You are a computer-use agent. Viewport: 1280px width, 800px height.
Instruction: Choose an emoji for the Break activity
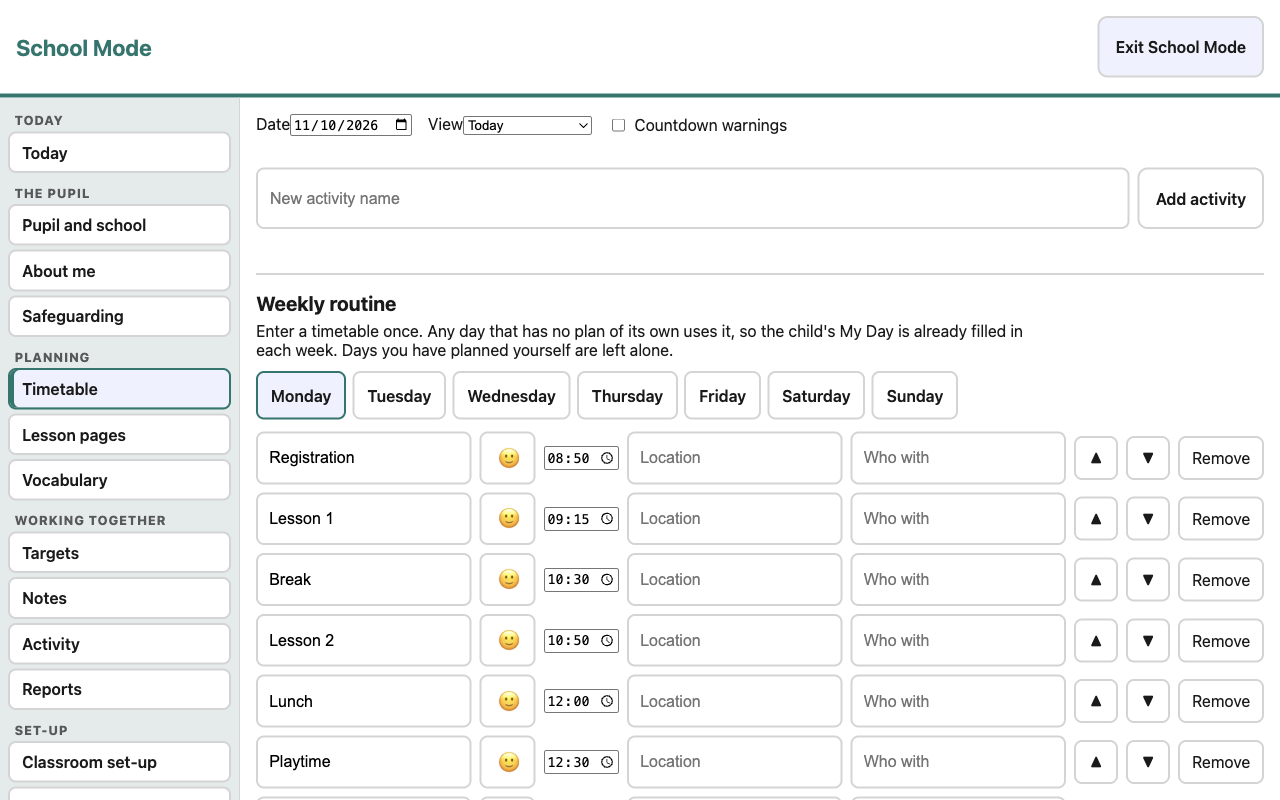(x=508, y=580)
